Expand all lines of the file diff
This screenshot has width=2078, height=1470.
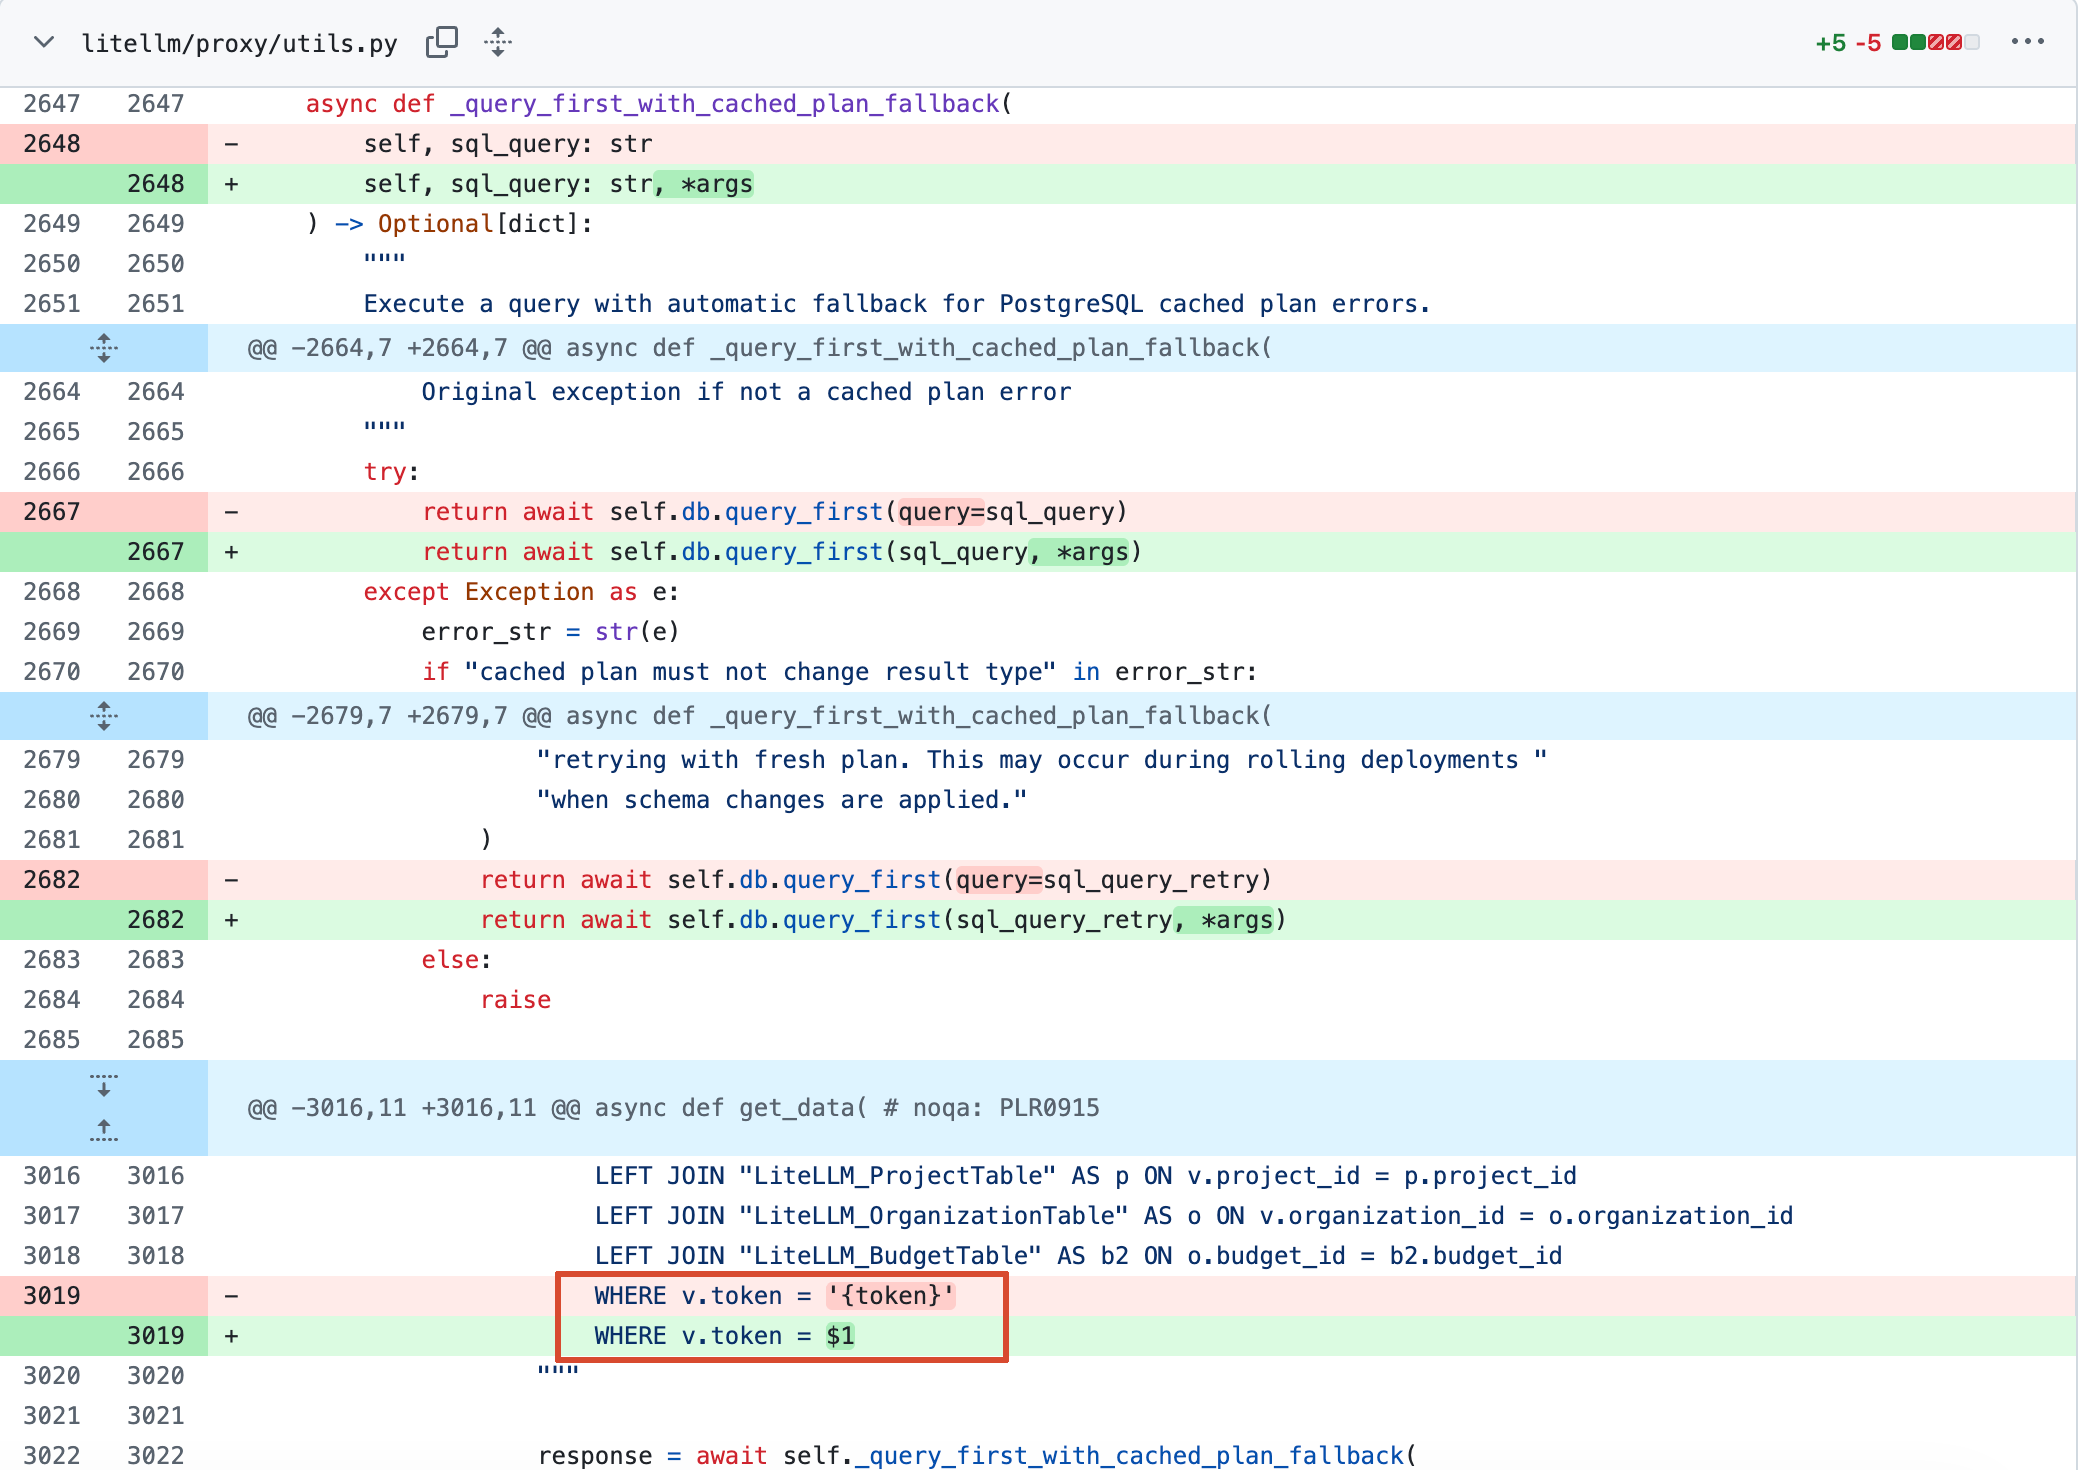(498, 43)
